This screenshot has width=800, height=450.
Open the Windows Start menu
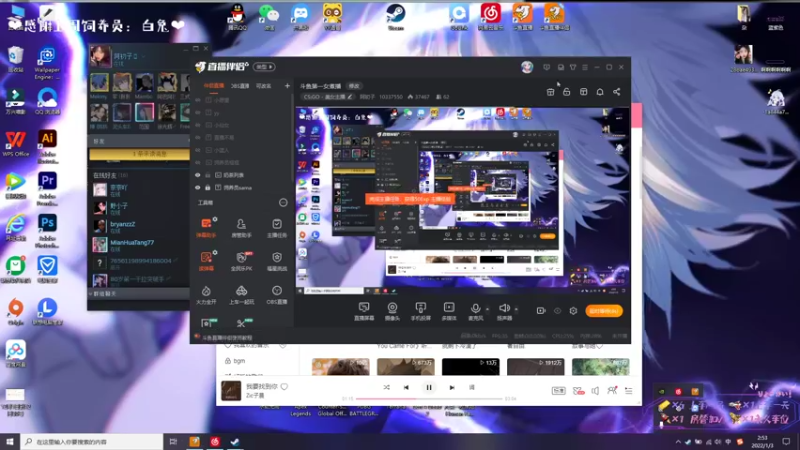click(x=10, y=442)
